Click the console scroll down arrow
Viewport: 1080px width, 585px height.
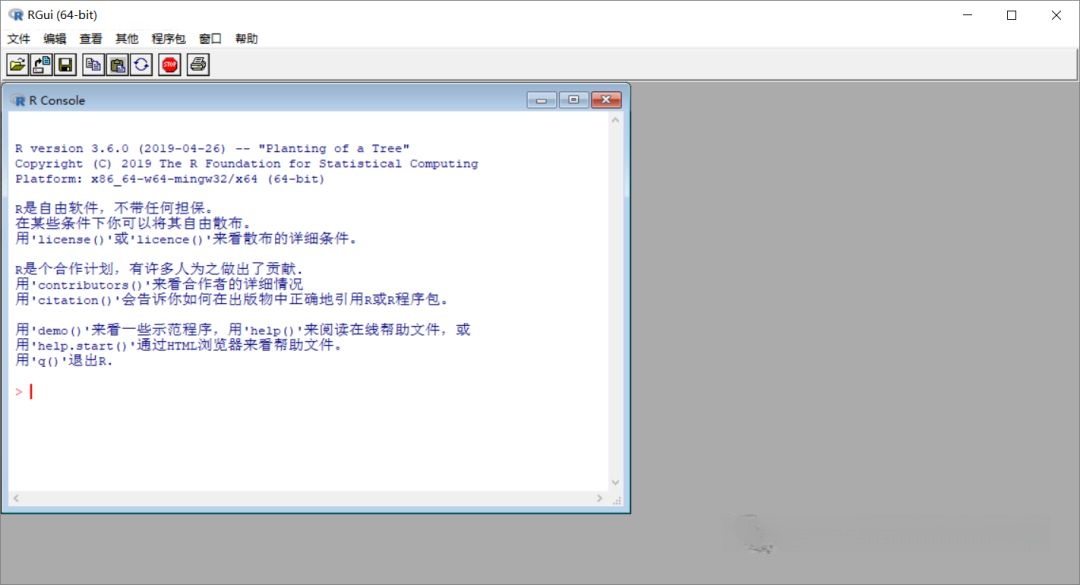[x=615, y=482]
